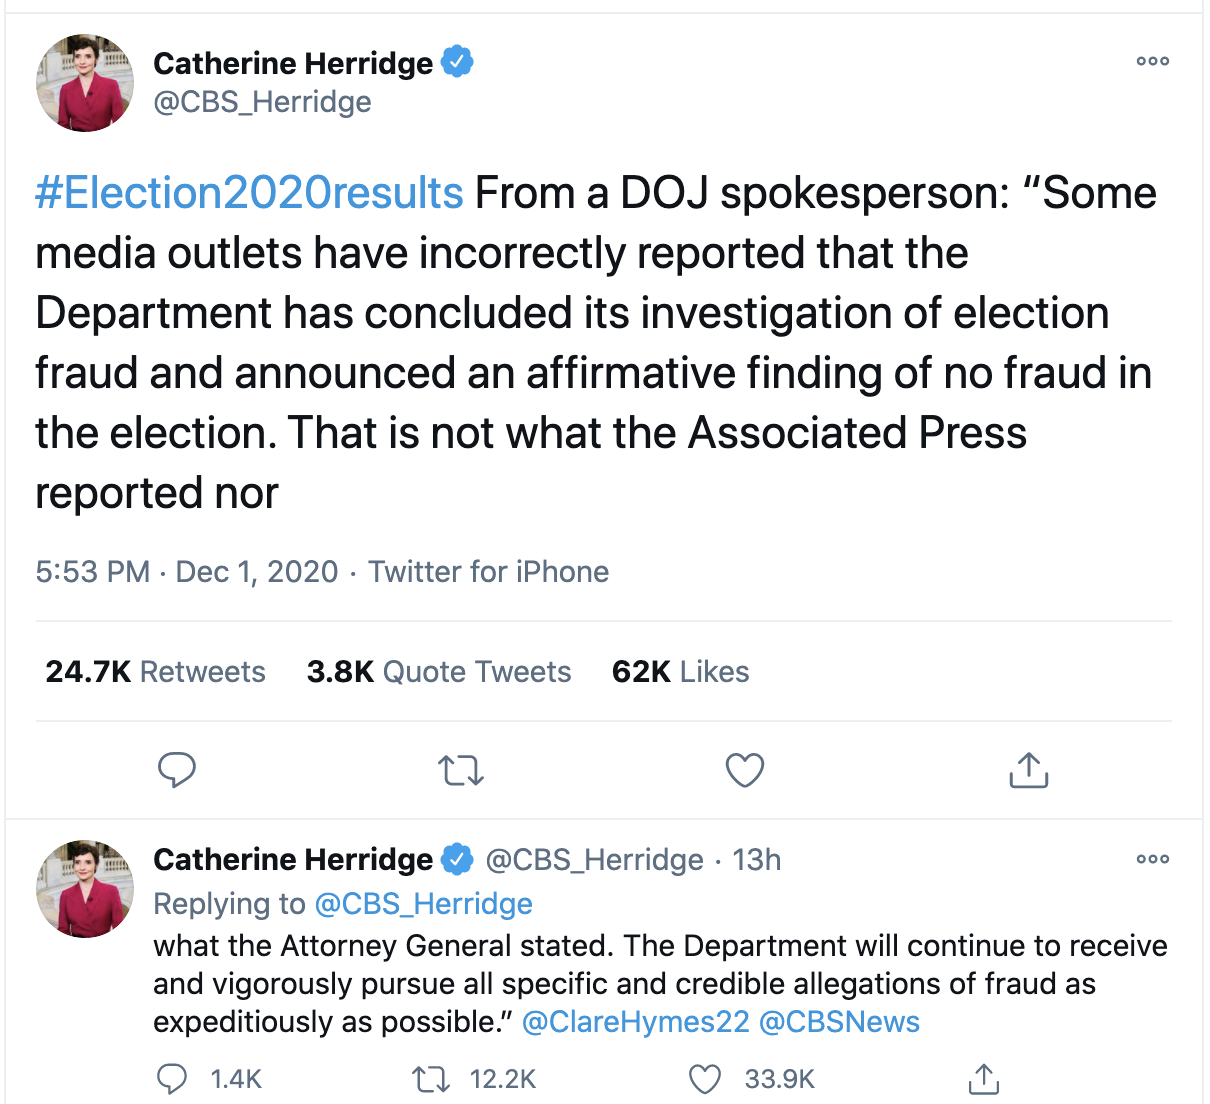The image size is (1210, 1104).
Task: Visit the @CBSNews mention
Action: [839, 1022]
